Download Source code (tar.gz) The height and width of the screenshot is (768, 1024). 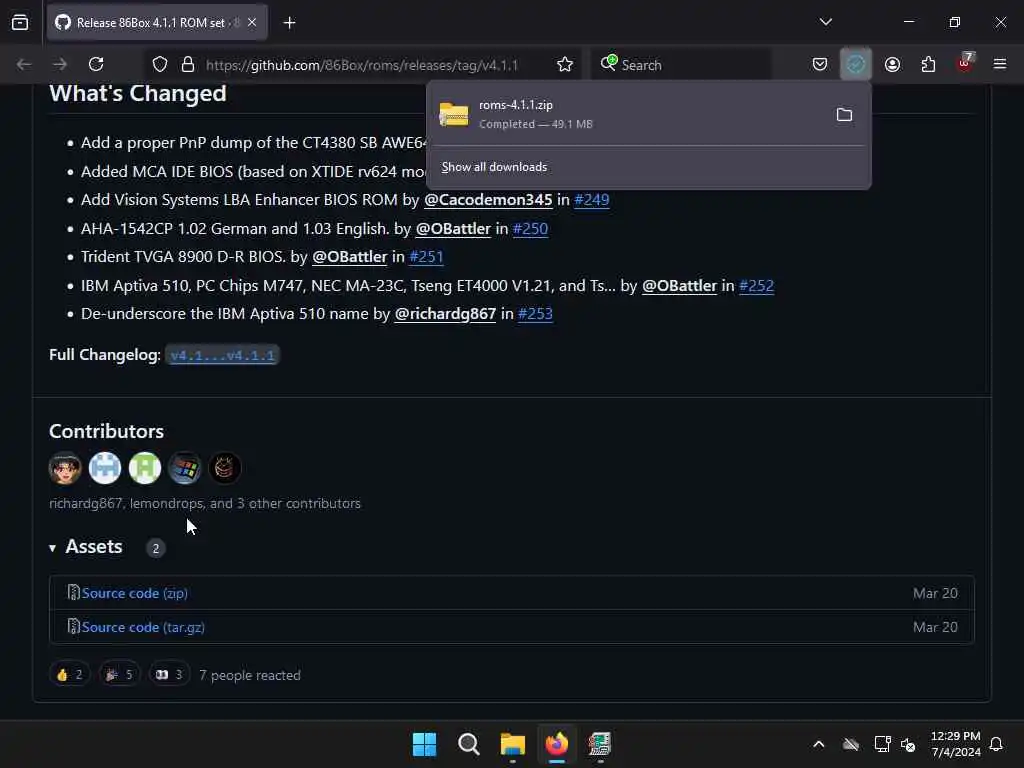tap(143, 627)
